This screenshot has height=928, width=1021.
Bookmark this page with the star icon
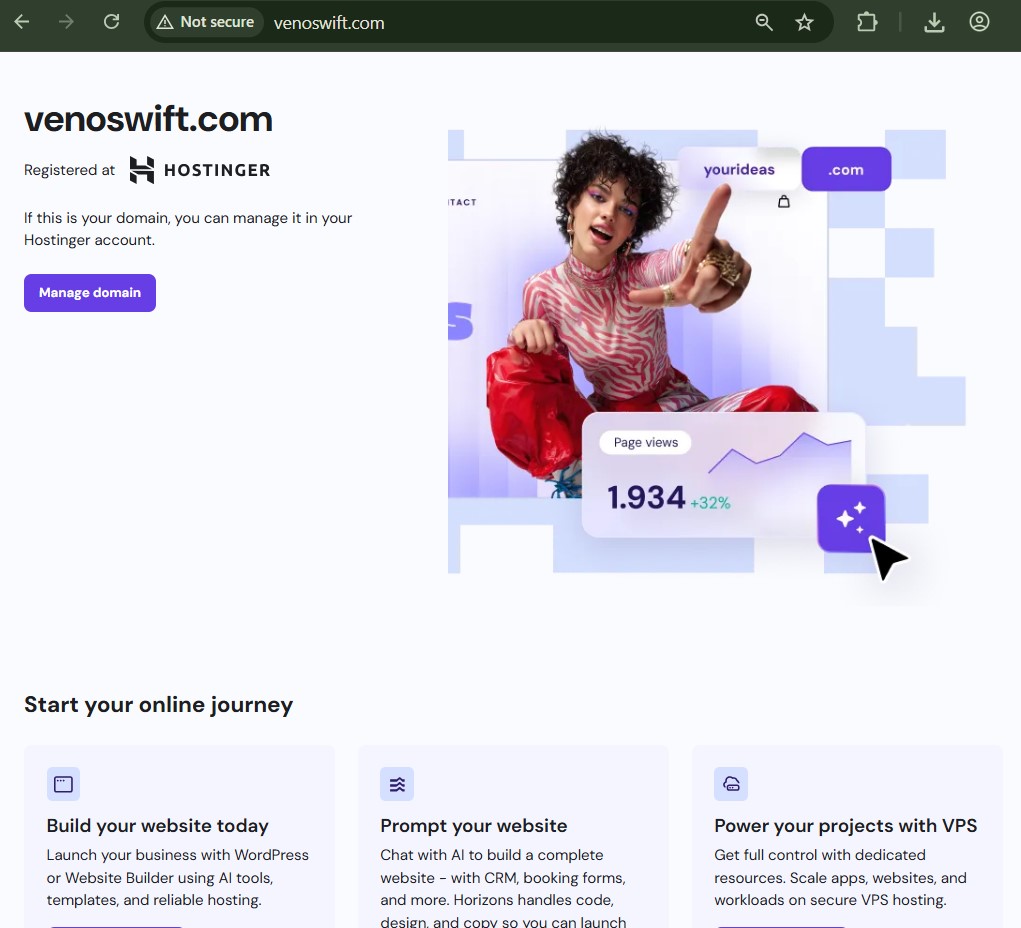(x=805, y=21)
